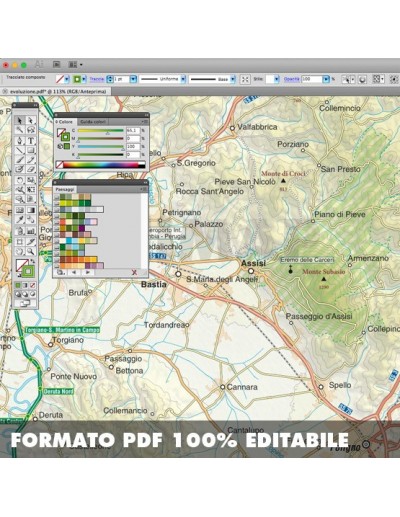The height and width of the screenshot is (517, 400).
Task: Click the Cyan value field showing 65.1
Action: (x=133, y=130)
